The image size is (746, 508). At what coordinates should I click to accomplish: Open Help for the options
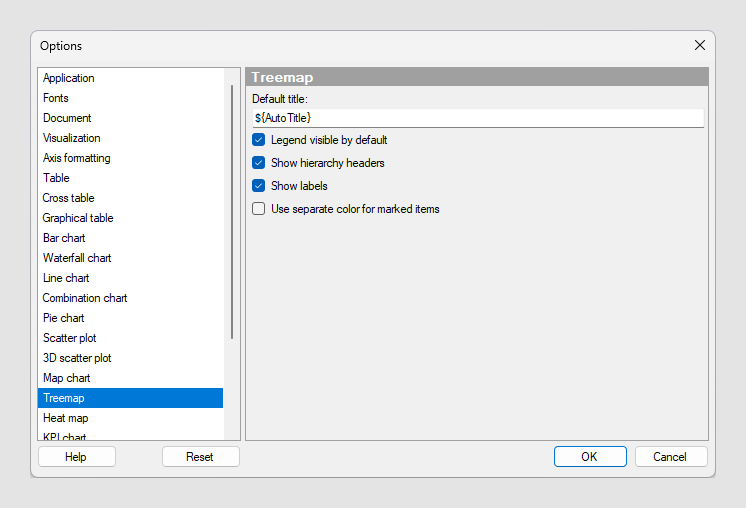click(x=76, y=457)
